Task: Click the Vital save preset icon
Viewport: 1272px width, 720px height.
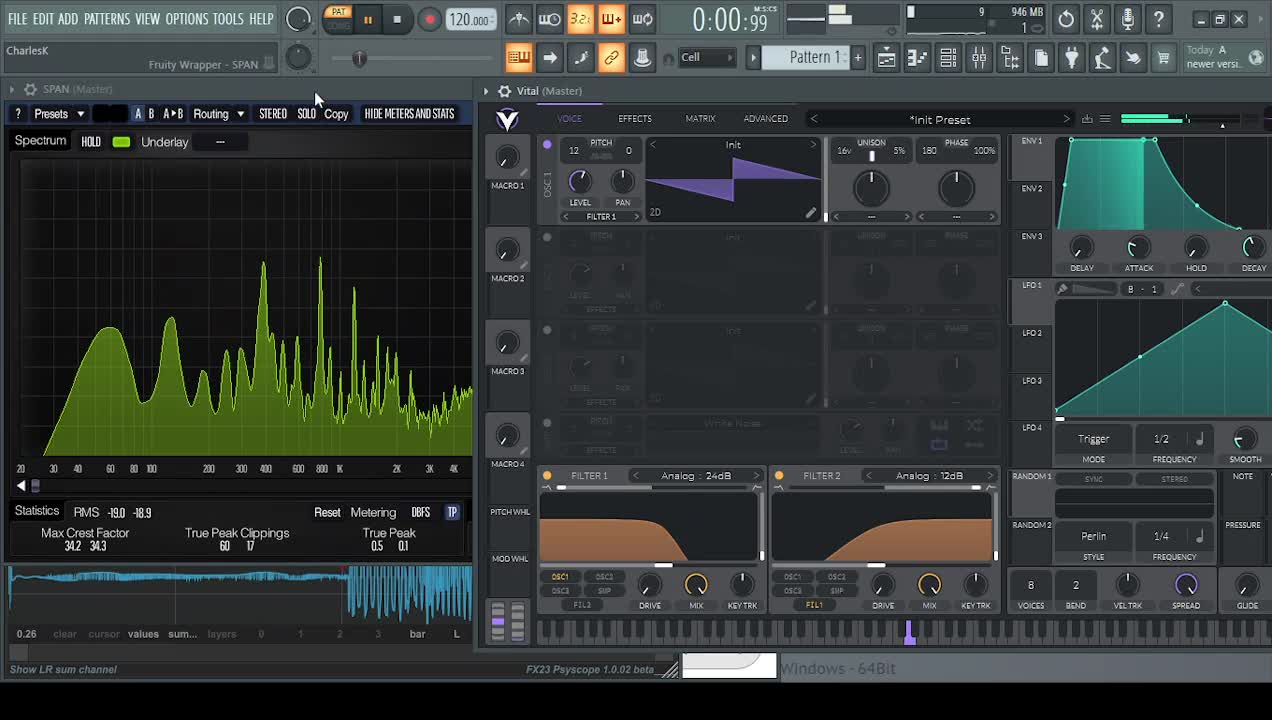Action: (x=1087, y=119)
